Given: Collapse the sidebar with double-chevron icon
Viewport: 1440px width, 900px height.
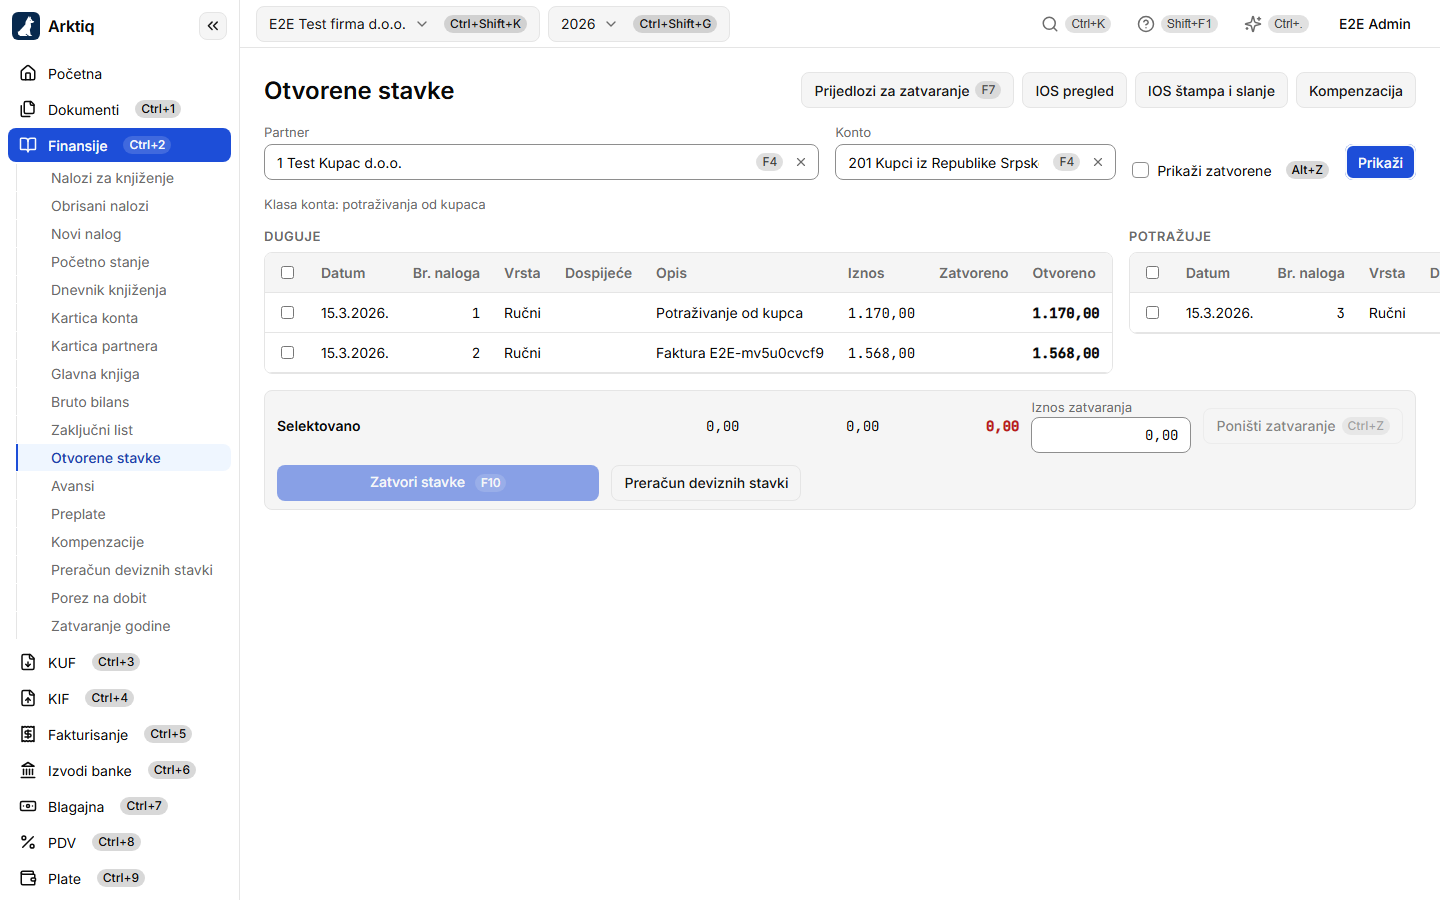Looking at the screenshot, I should pyautogui.click(x=213, y=26).
